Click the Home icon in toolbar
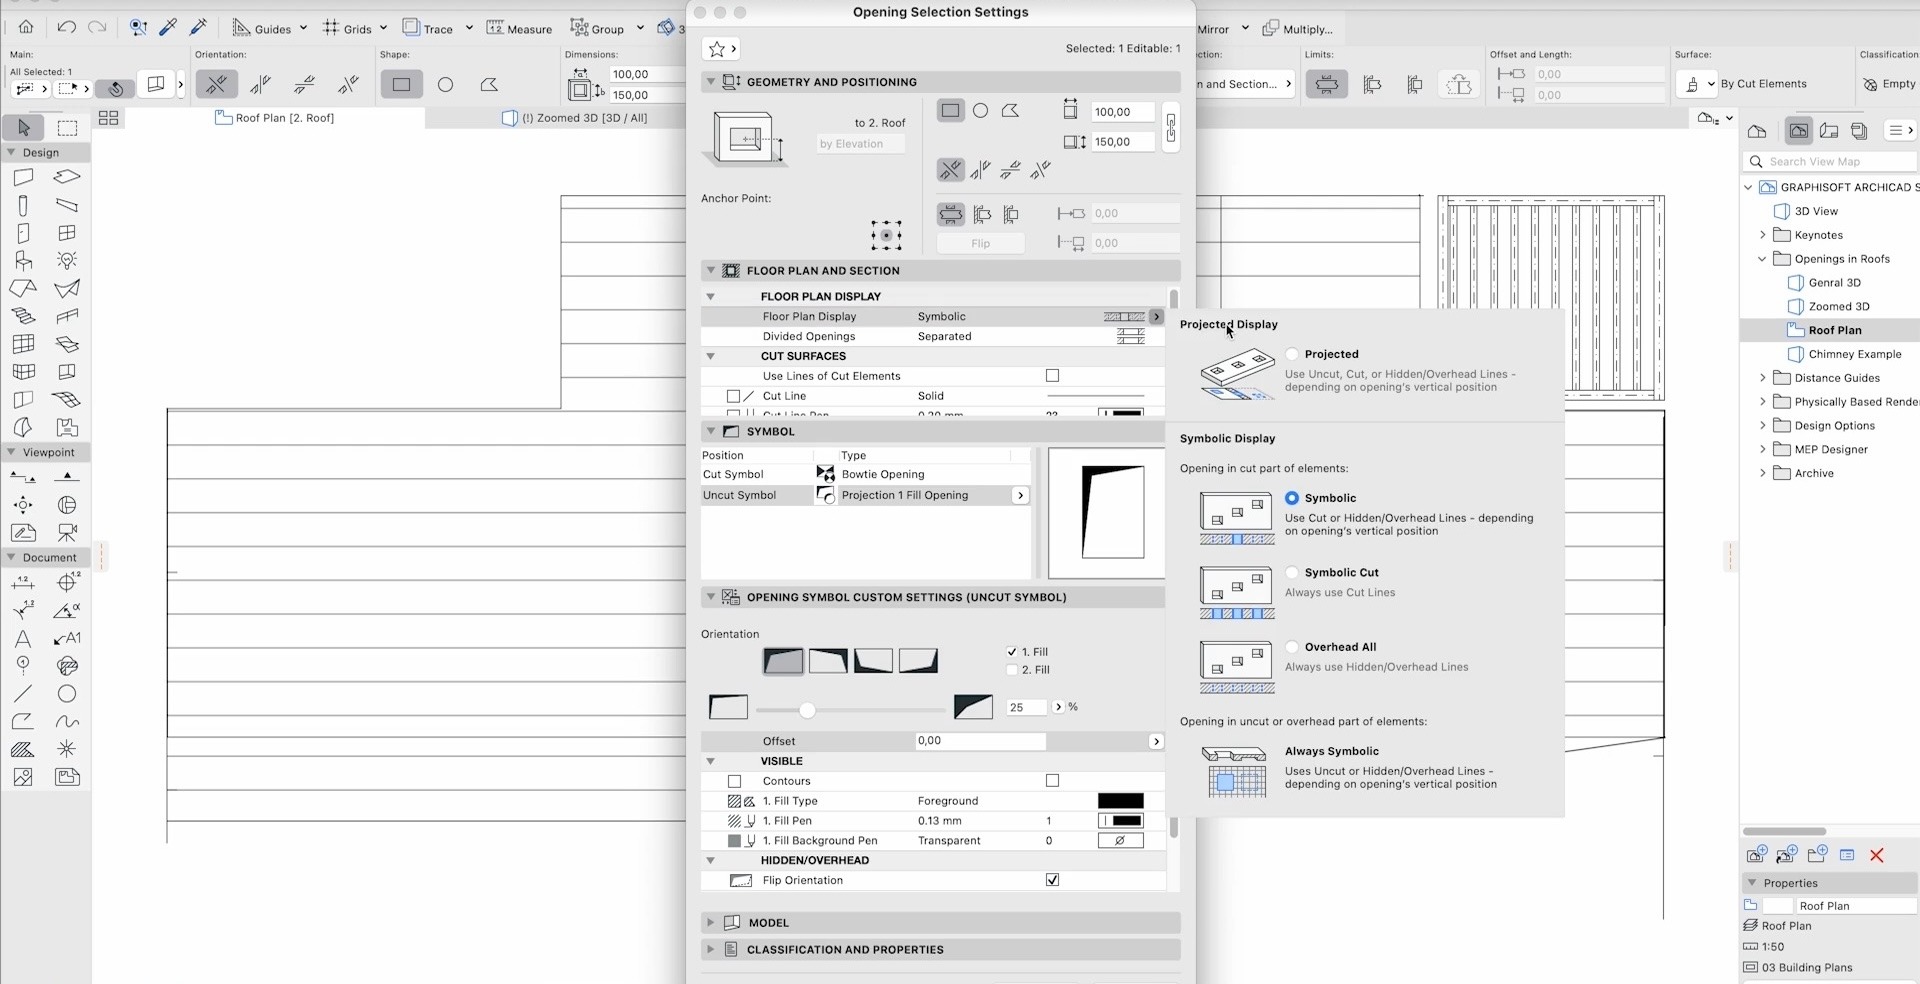This screenshot has height=984, width=1920. tap(26, 28)
